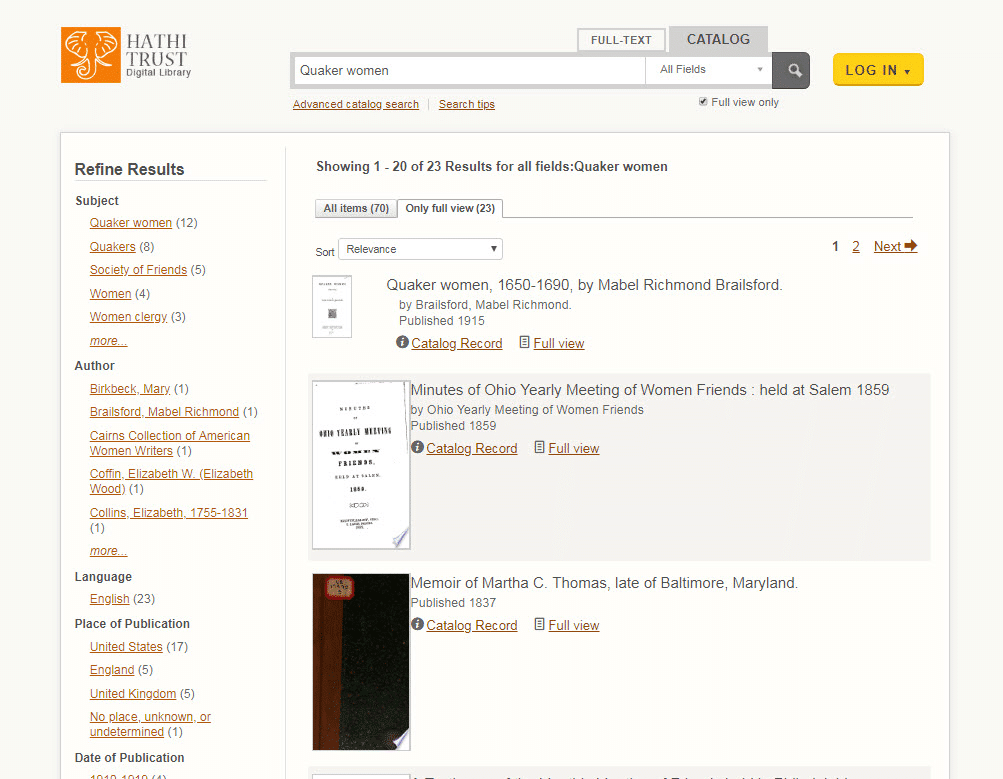Expand more authors under Author facet
Viewport: 1003px width, 779px height.
tap(108, 551)
